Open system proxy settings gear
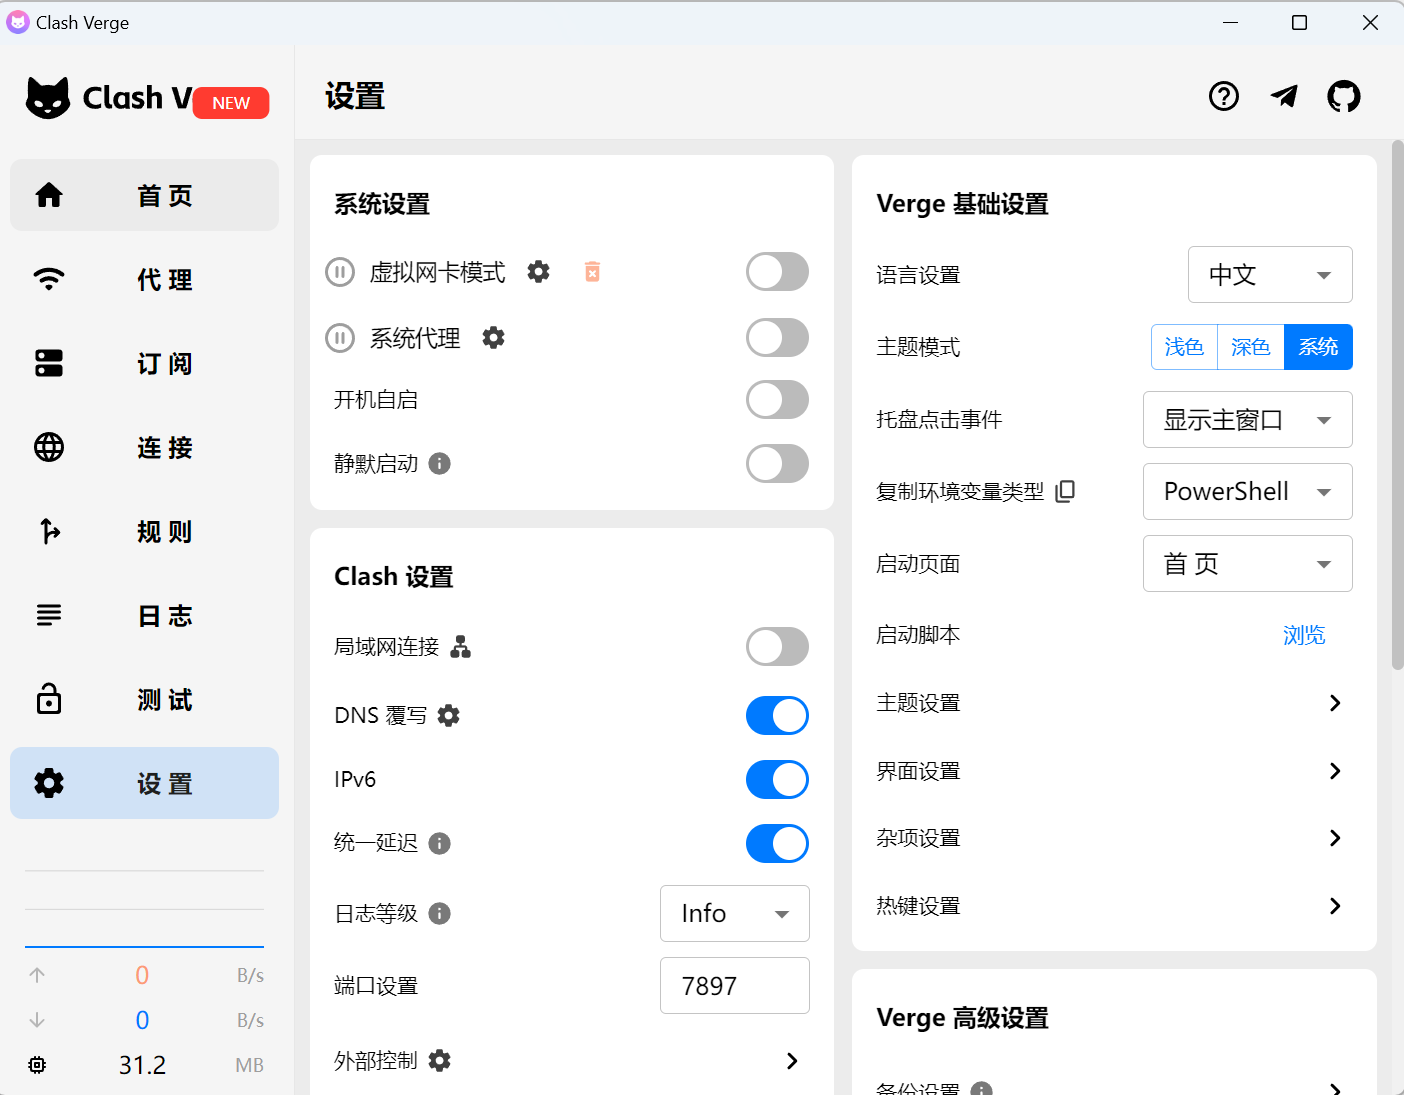This screenshot has height=1095, width=1404. click(493, 338)
